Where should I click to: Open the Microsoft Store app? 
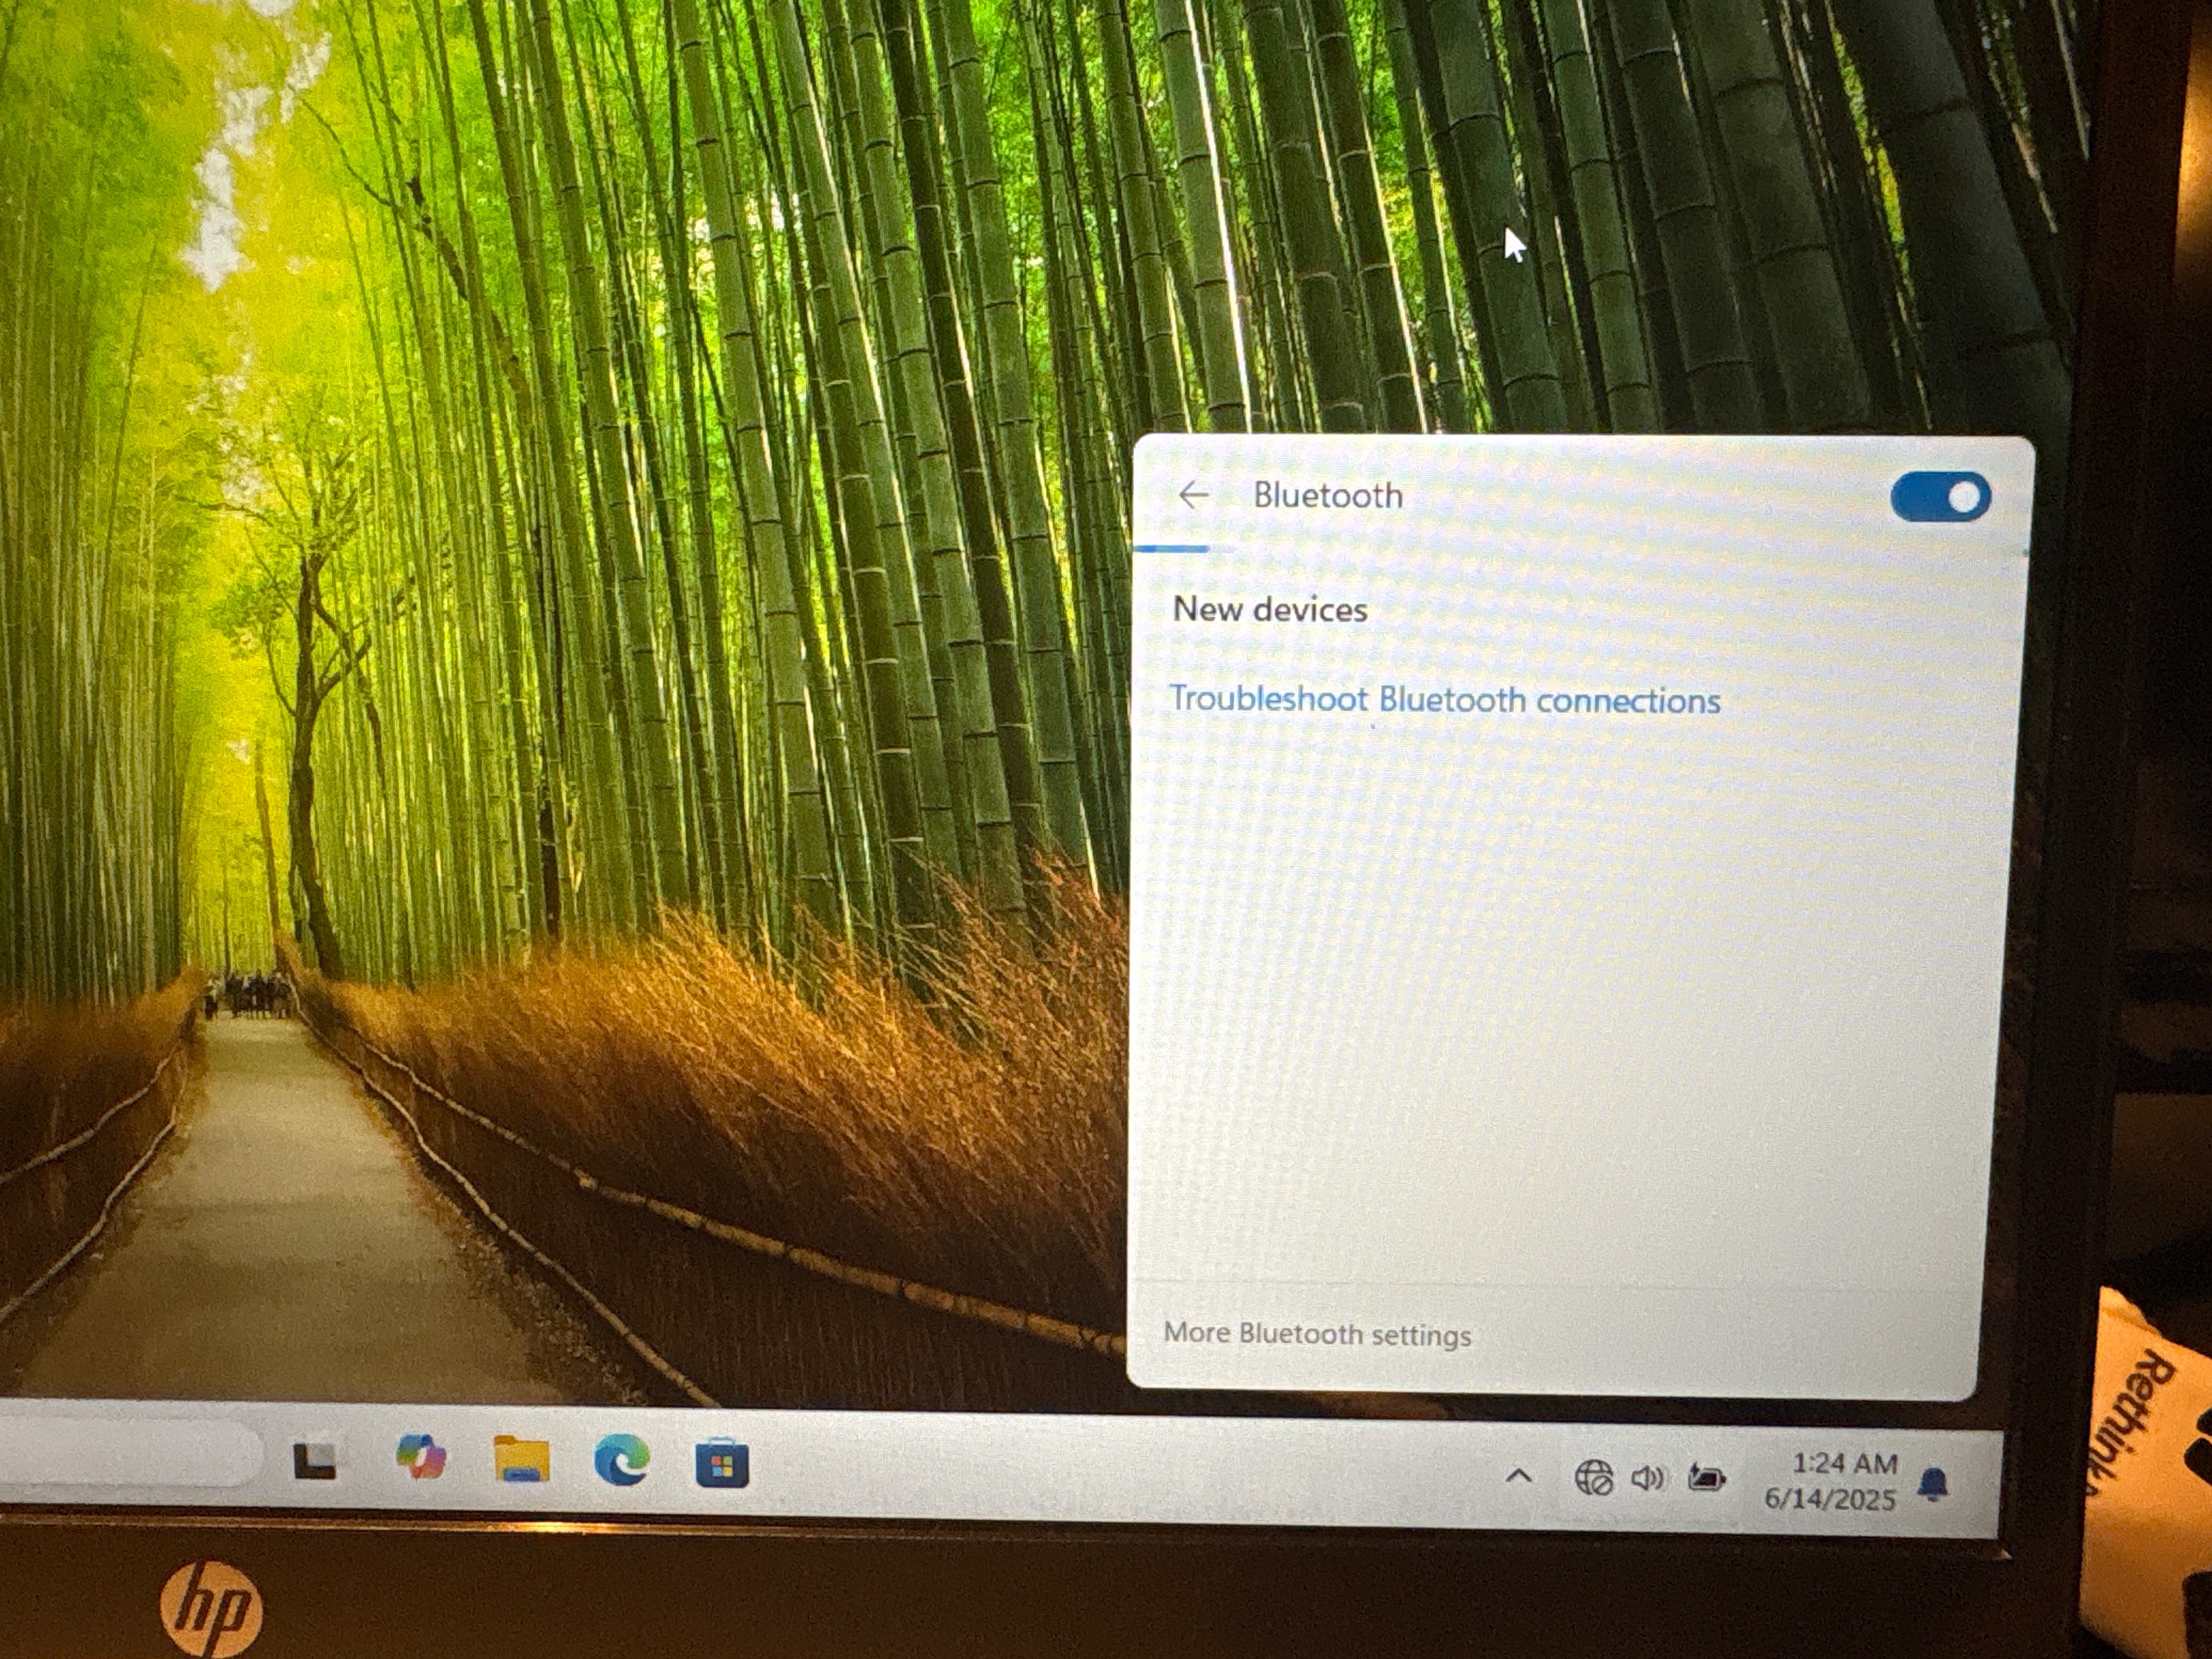[x=722, y=1464]
